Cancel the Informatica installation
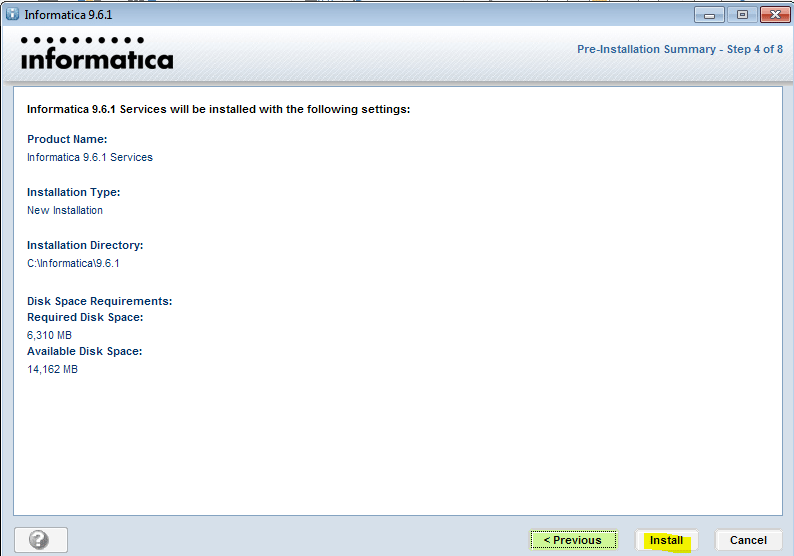 (748, 540)
